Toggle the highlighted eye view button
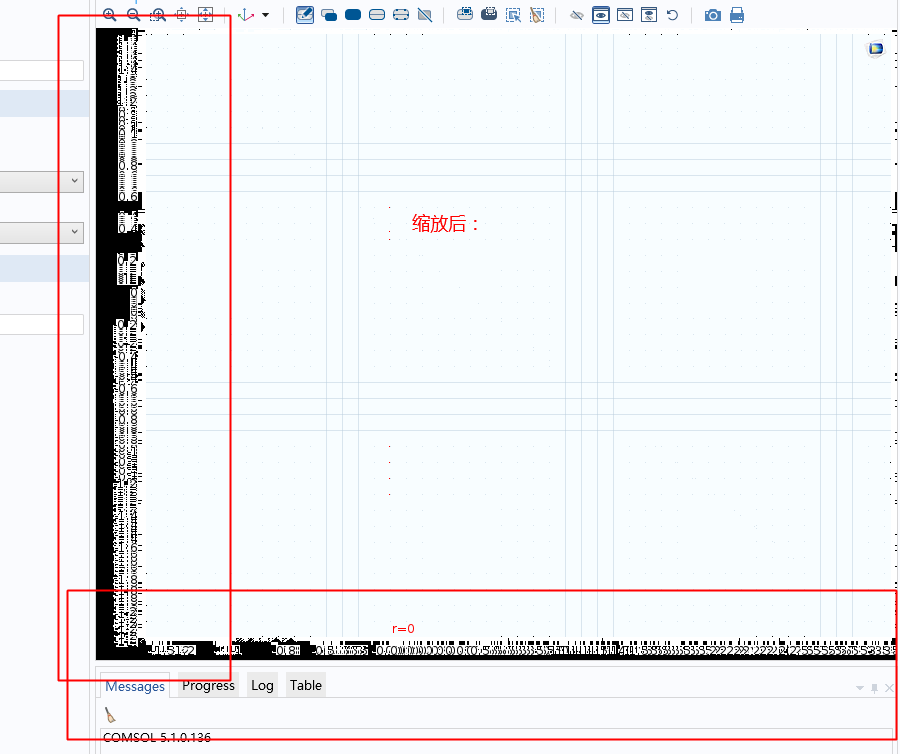 (601, 15)
